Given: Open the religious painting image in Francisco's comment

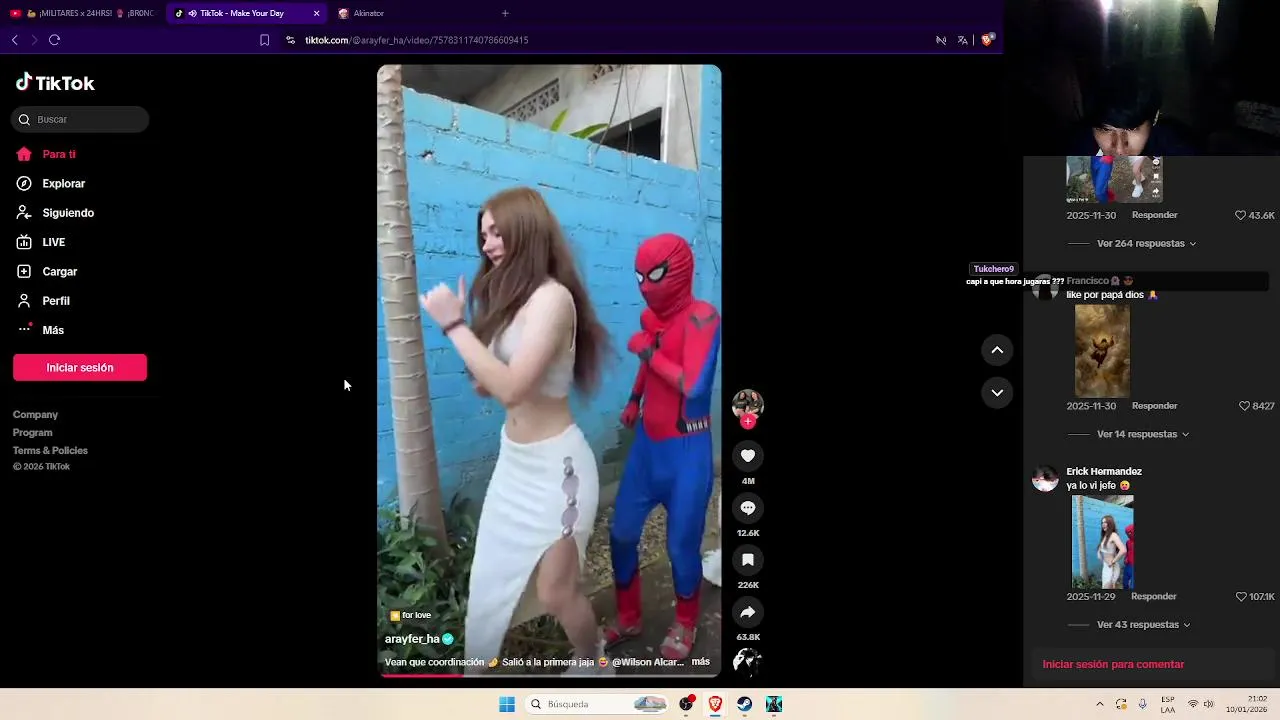Looking at the screenshot, I should (1102, 351).
